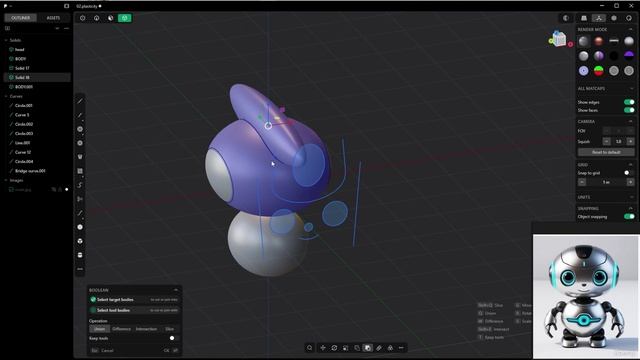The width and height of the screenshot is (640, 360).
Task: Collapse the Render Mode section
Action: click(x=631, y=29)
